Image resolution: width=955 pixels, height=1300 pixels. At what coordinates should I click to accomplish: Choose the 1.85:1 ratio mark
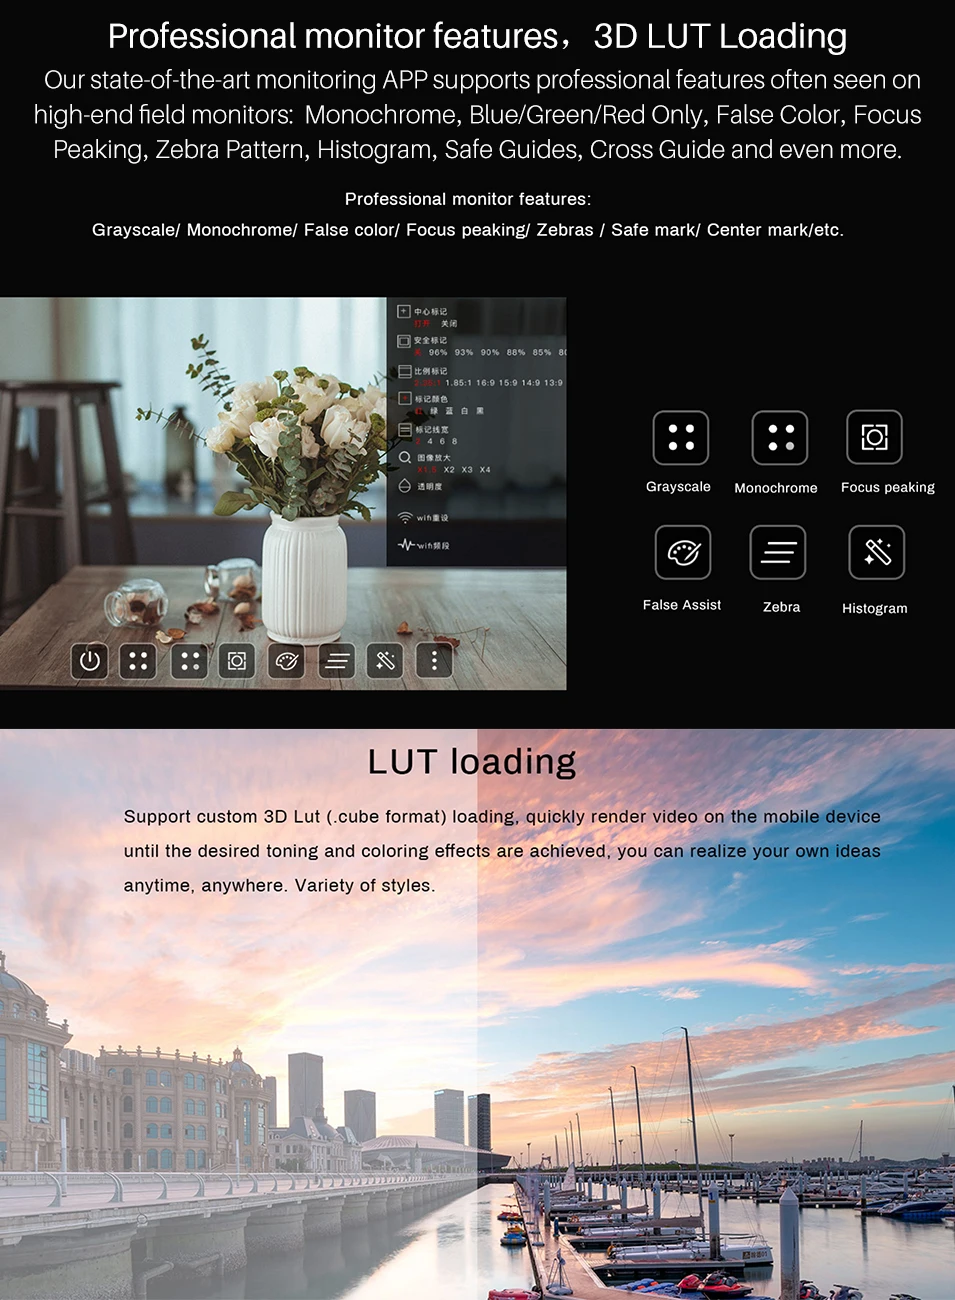458,383
